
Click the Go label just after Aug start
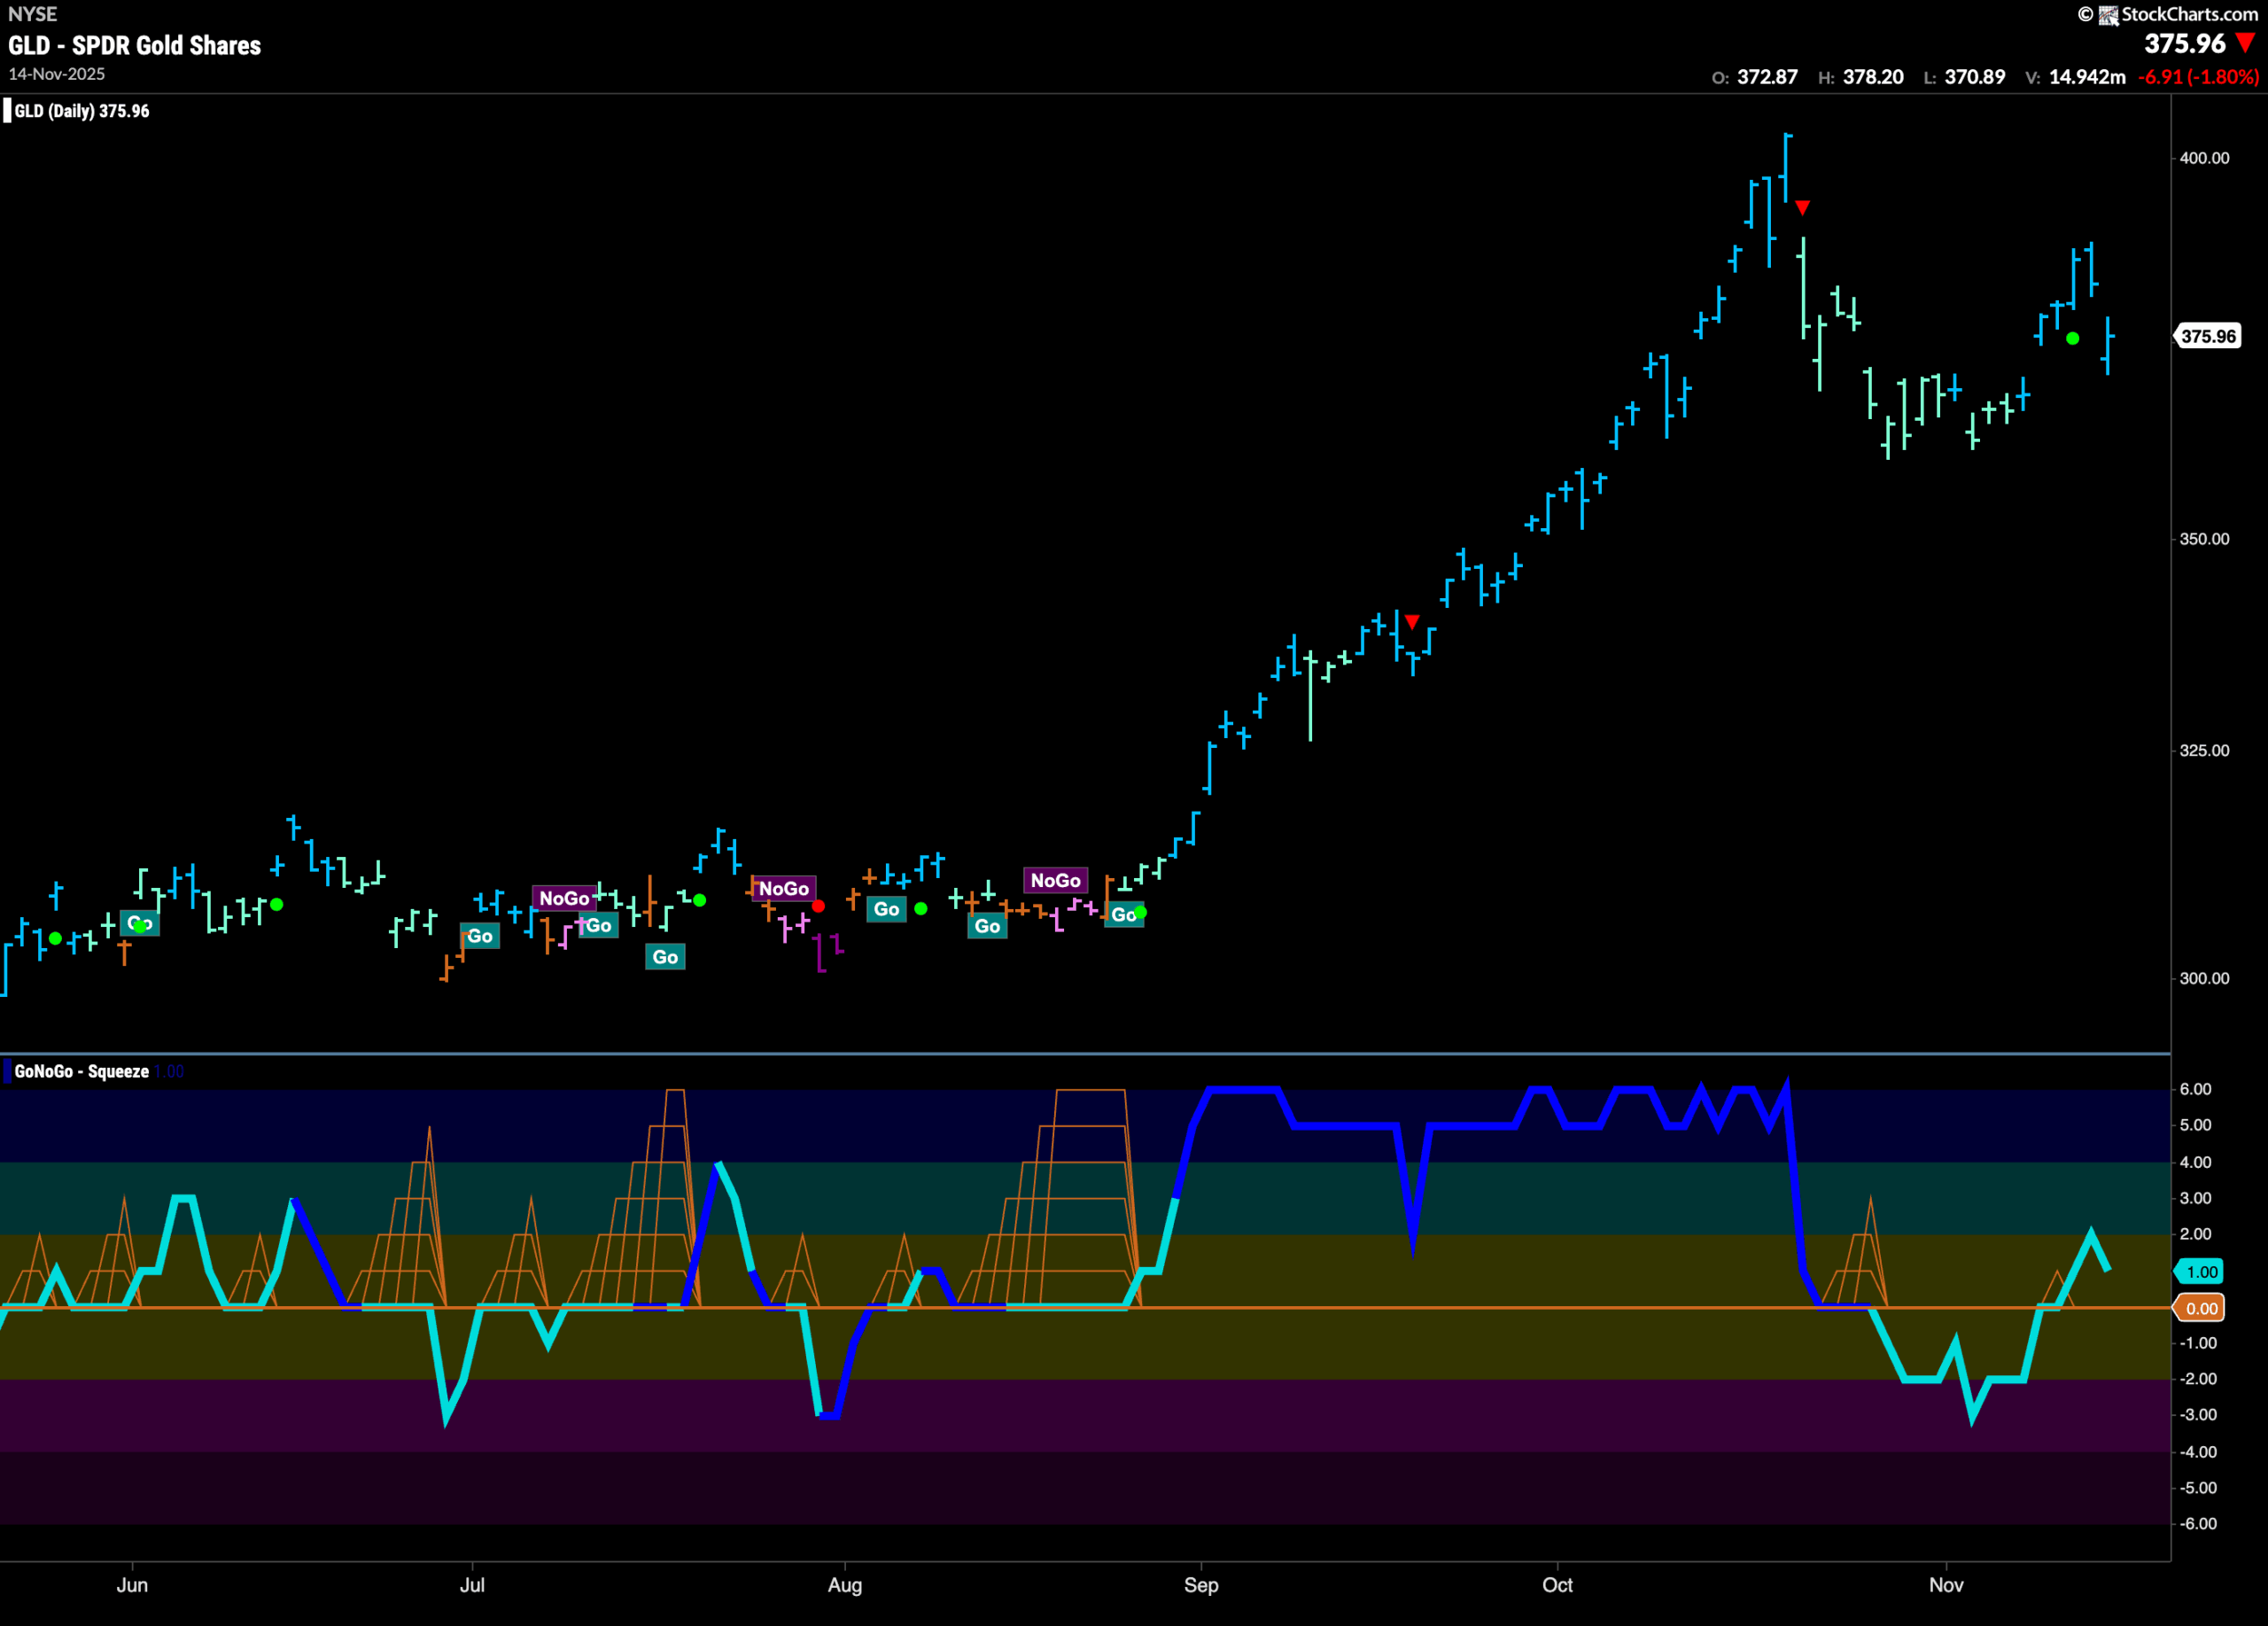[x=886, y=909]
